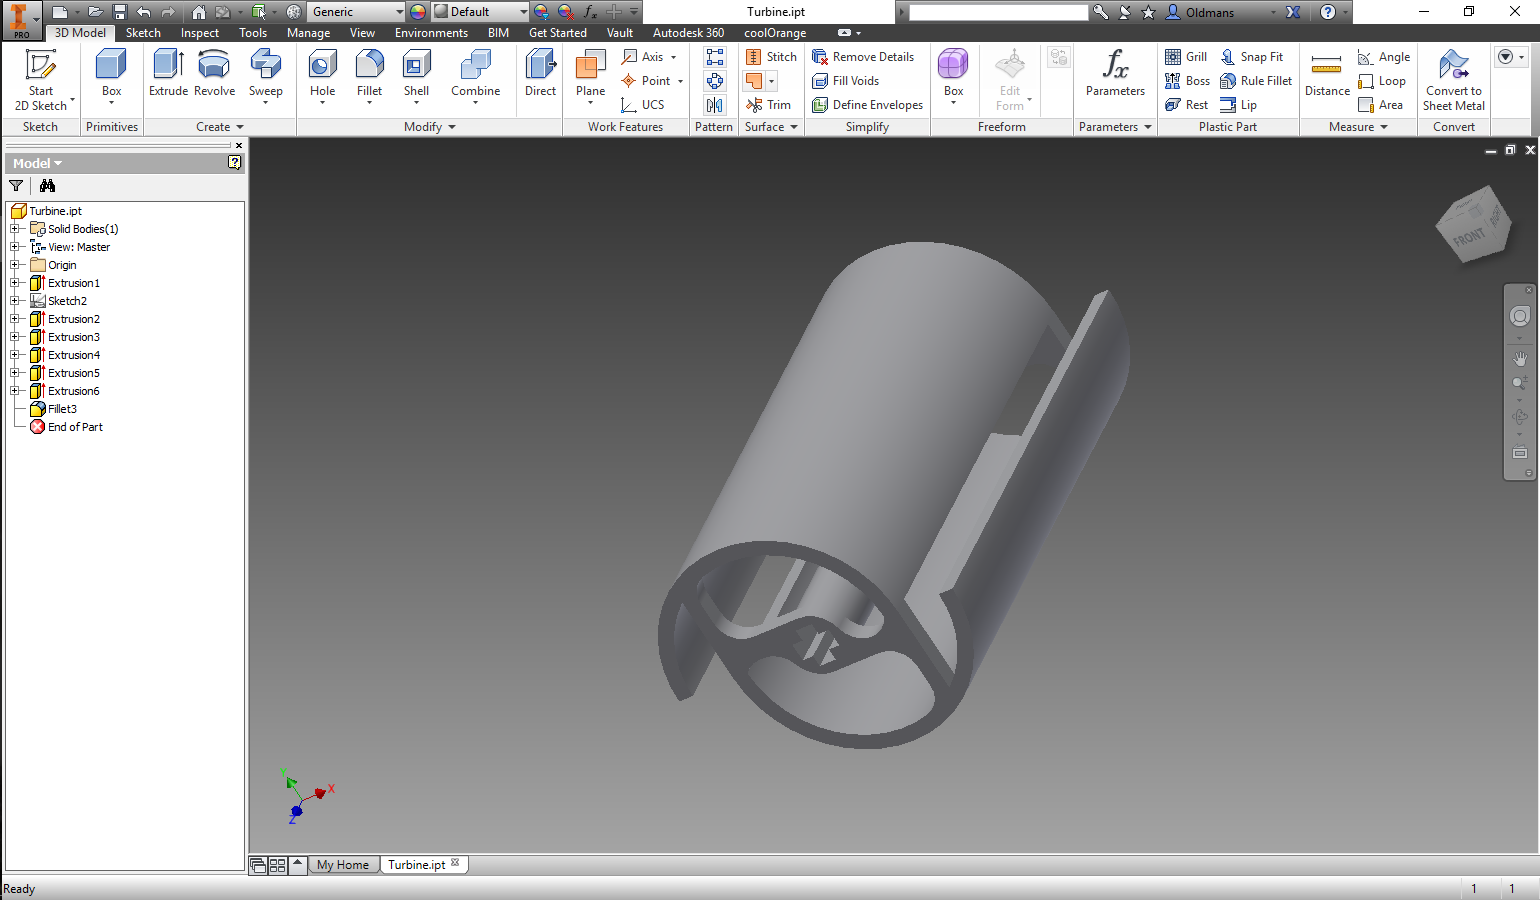Expand the Origin folder
1540x900 pixels.
tap(15, 265)
